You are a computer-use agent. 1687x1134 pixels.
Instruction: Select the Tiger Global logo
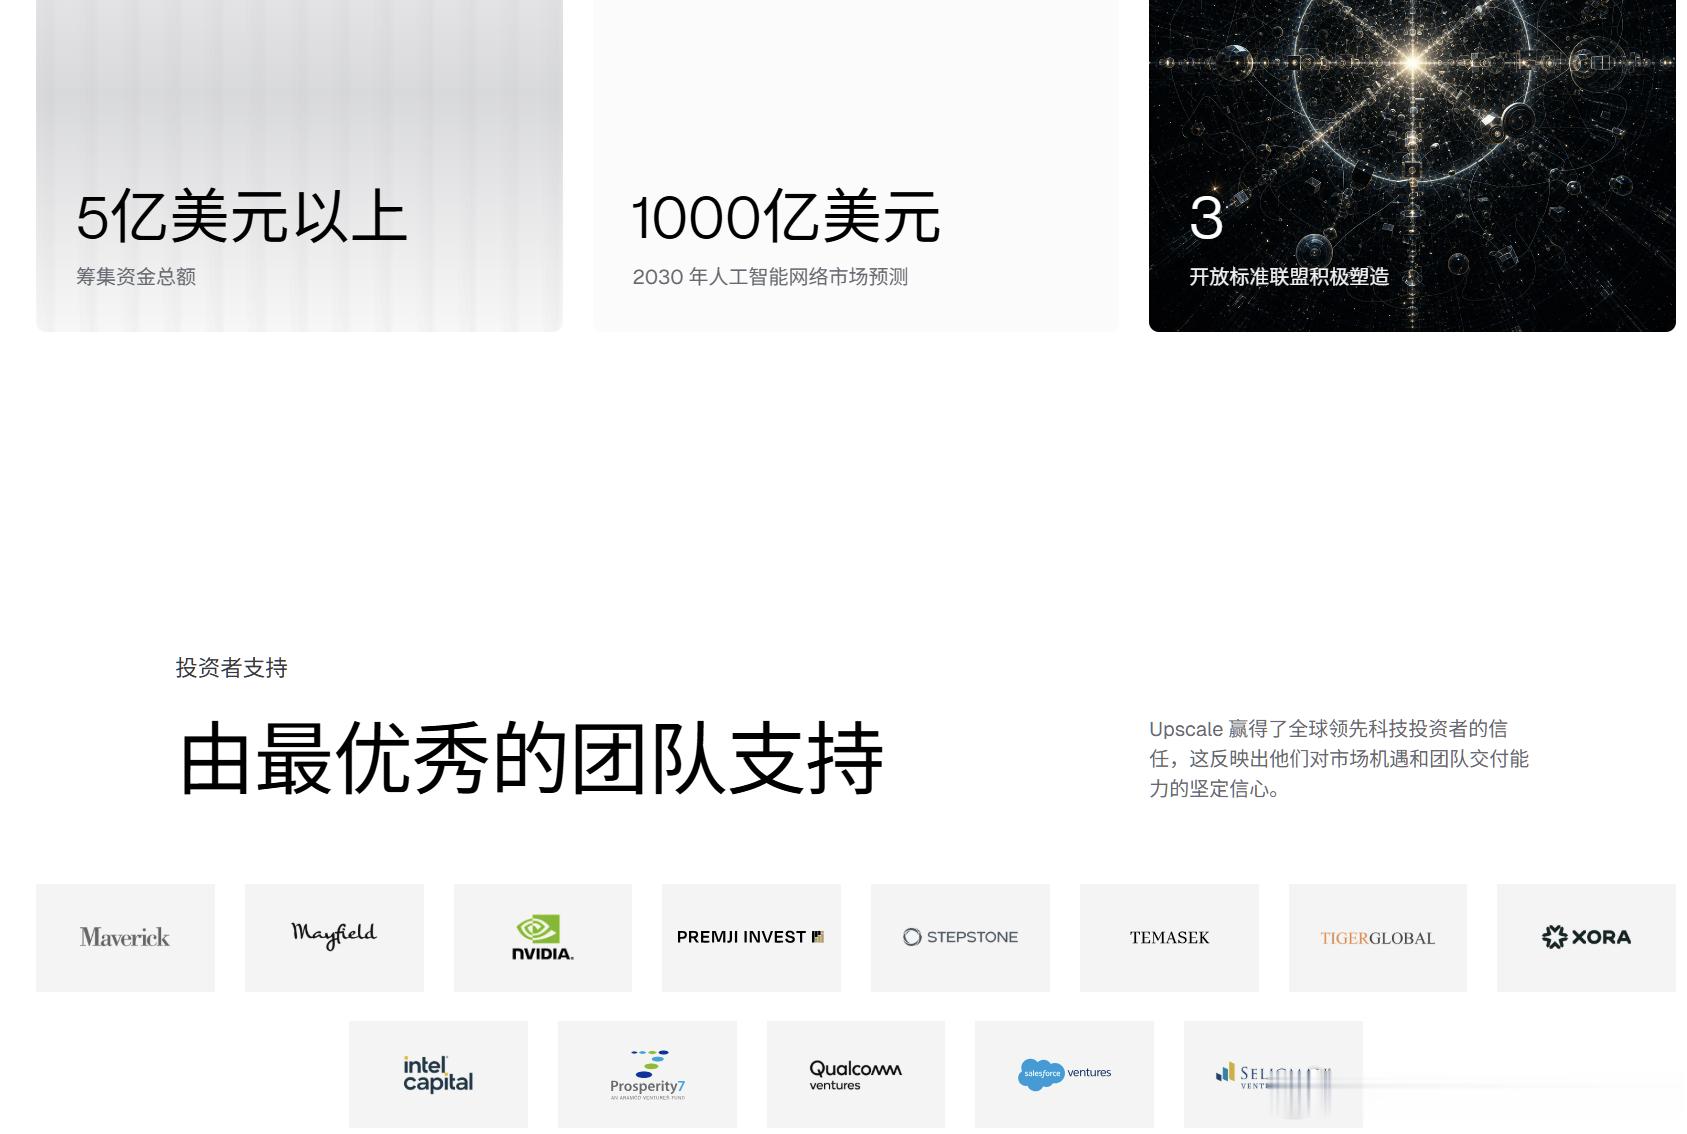point(1378,937)
